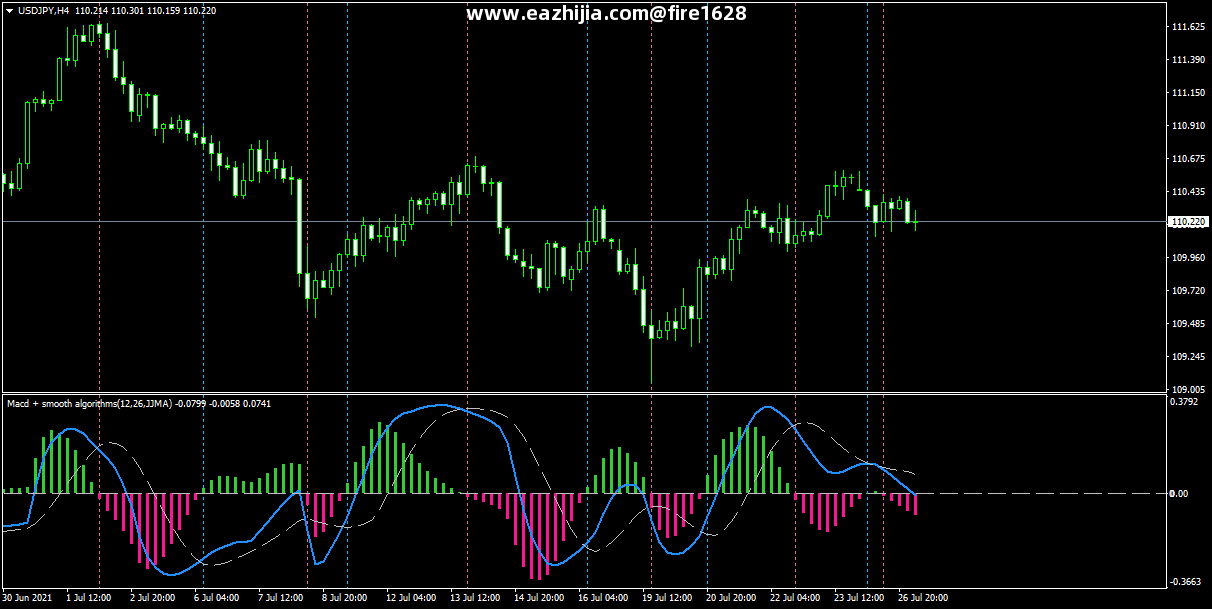Click the 12 Jul 04:00 time axis label
Screen dimensions: 1212x609
(x=411, y=598)
